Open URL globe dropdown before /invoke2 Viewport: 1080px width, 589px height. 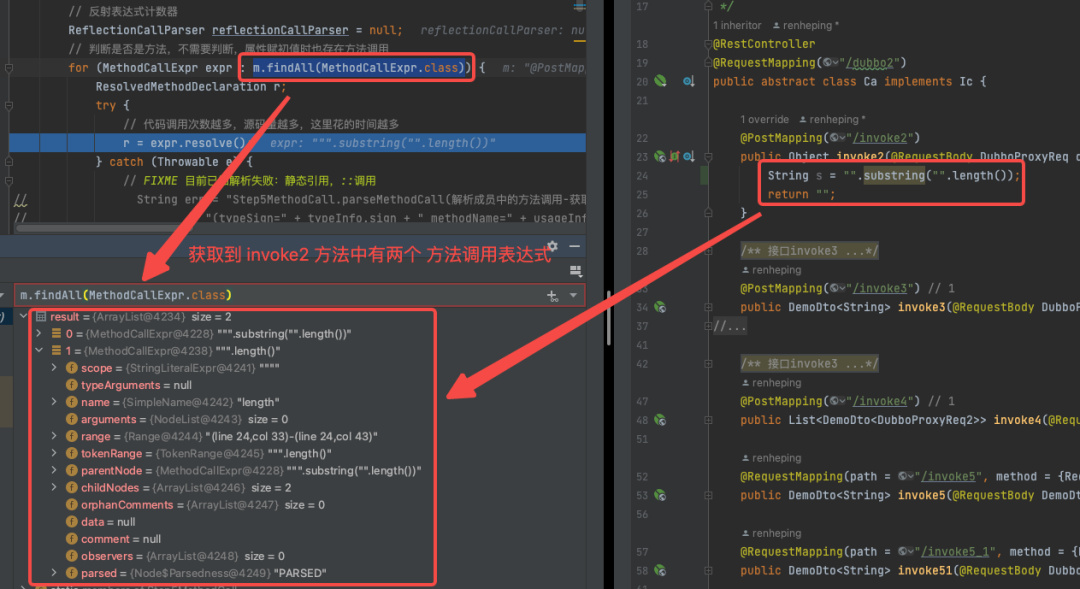pos(838,138)
